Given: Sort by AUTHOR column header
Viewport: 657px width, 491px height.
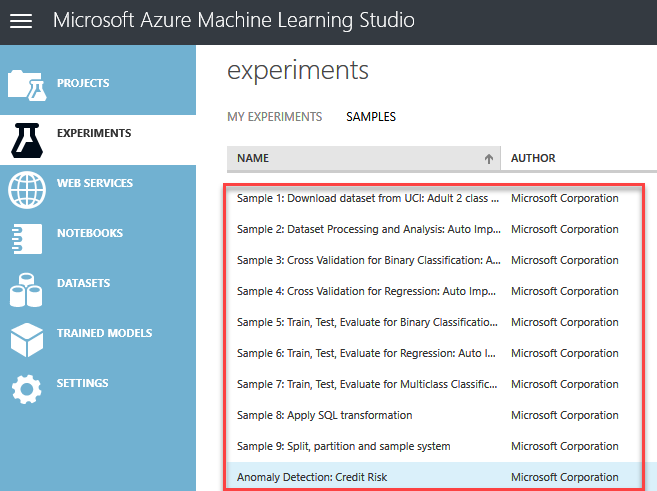Looking at the screenshot, I should tap(533, 158).
